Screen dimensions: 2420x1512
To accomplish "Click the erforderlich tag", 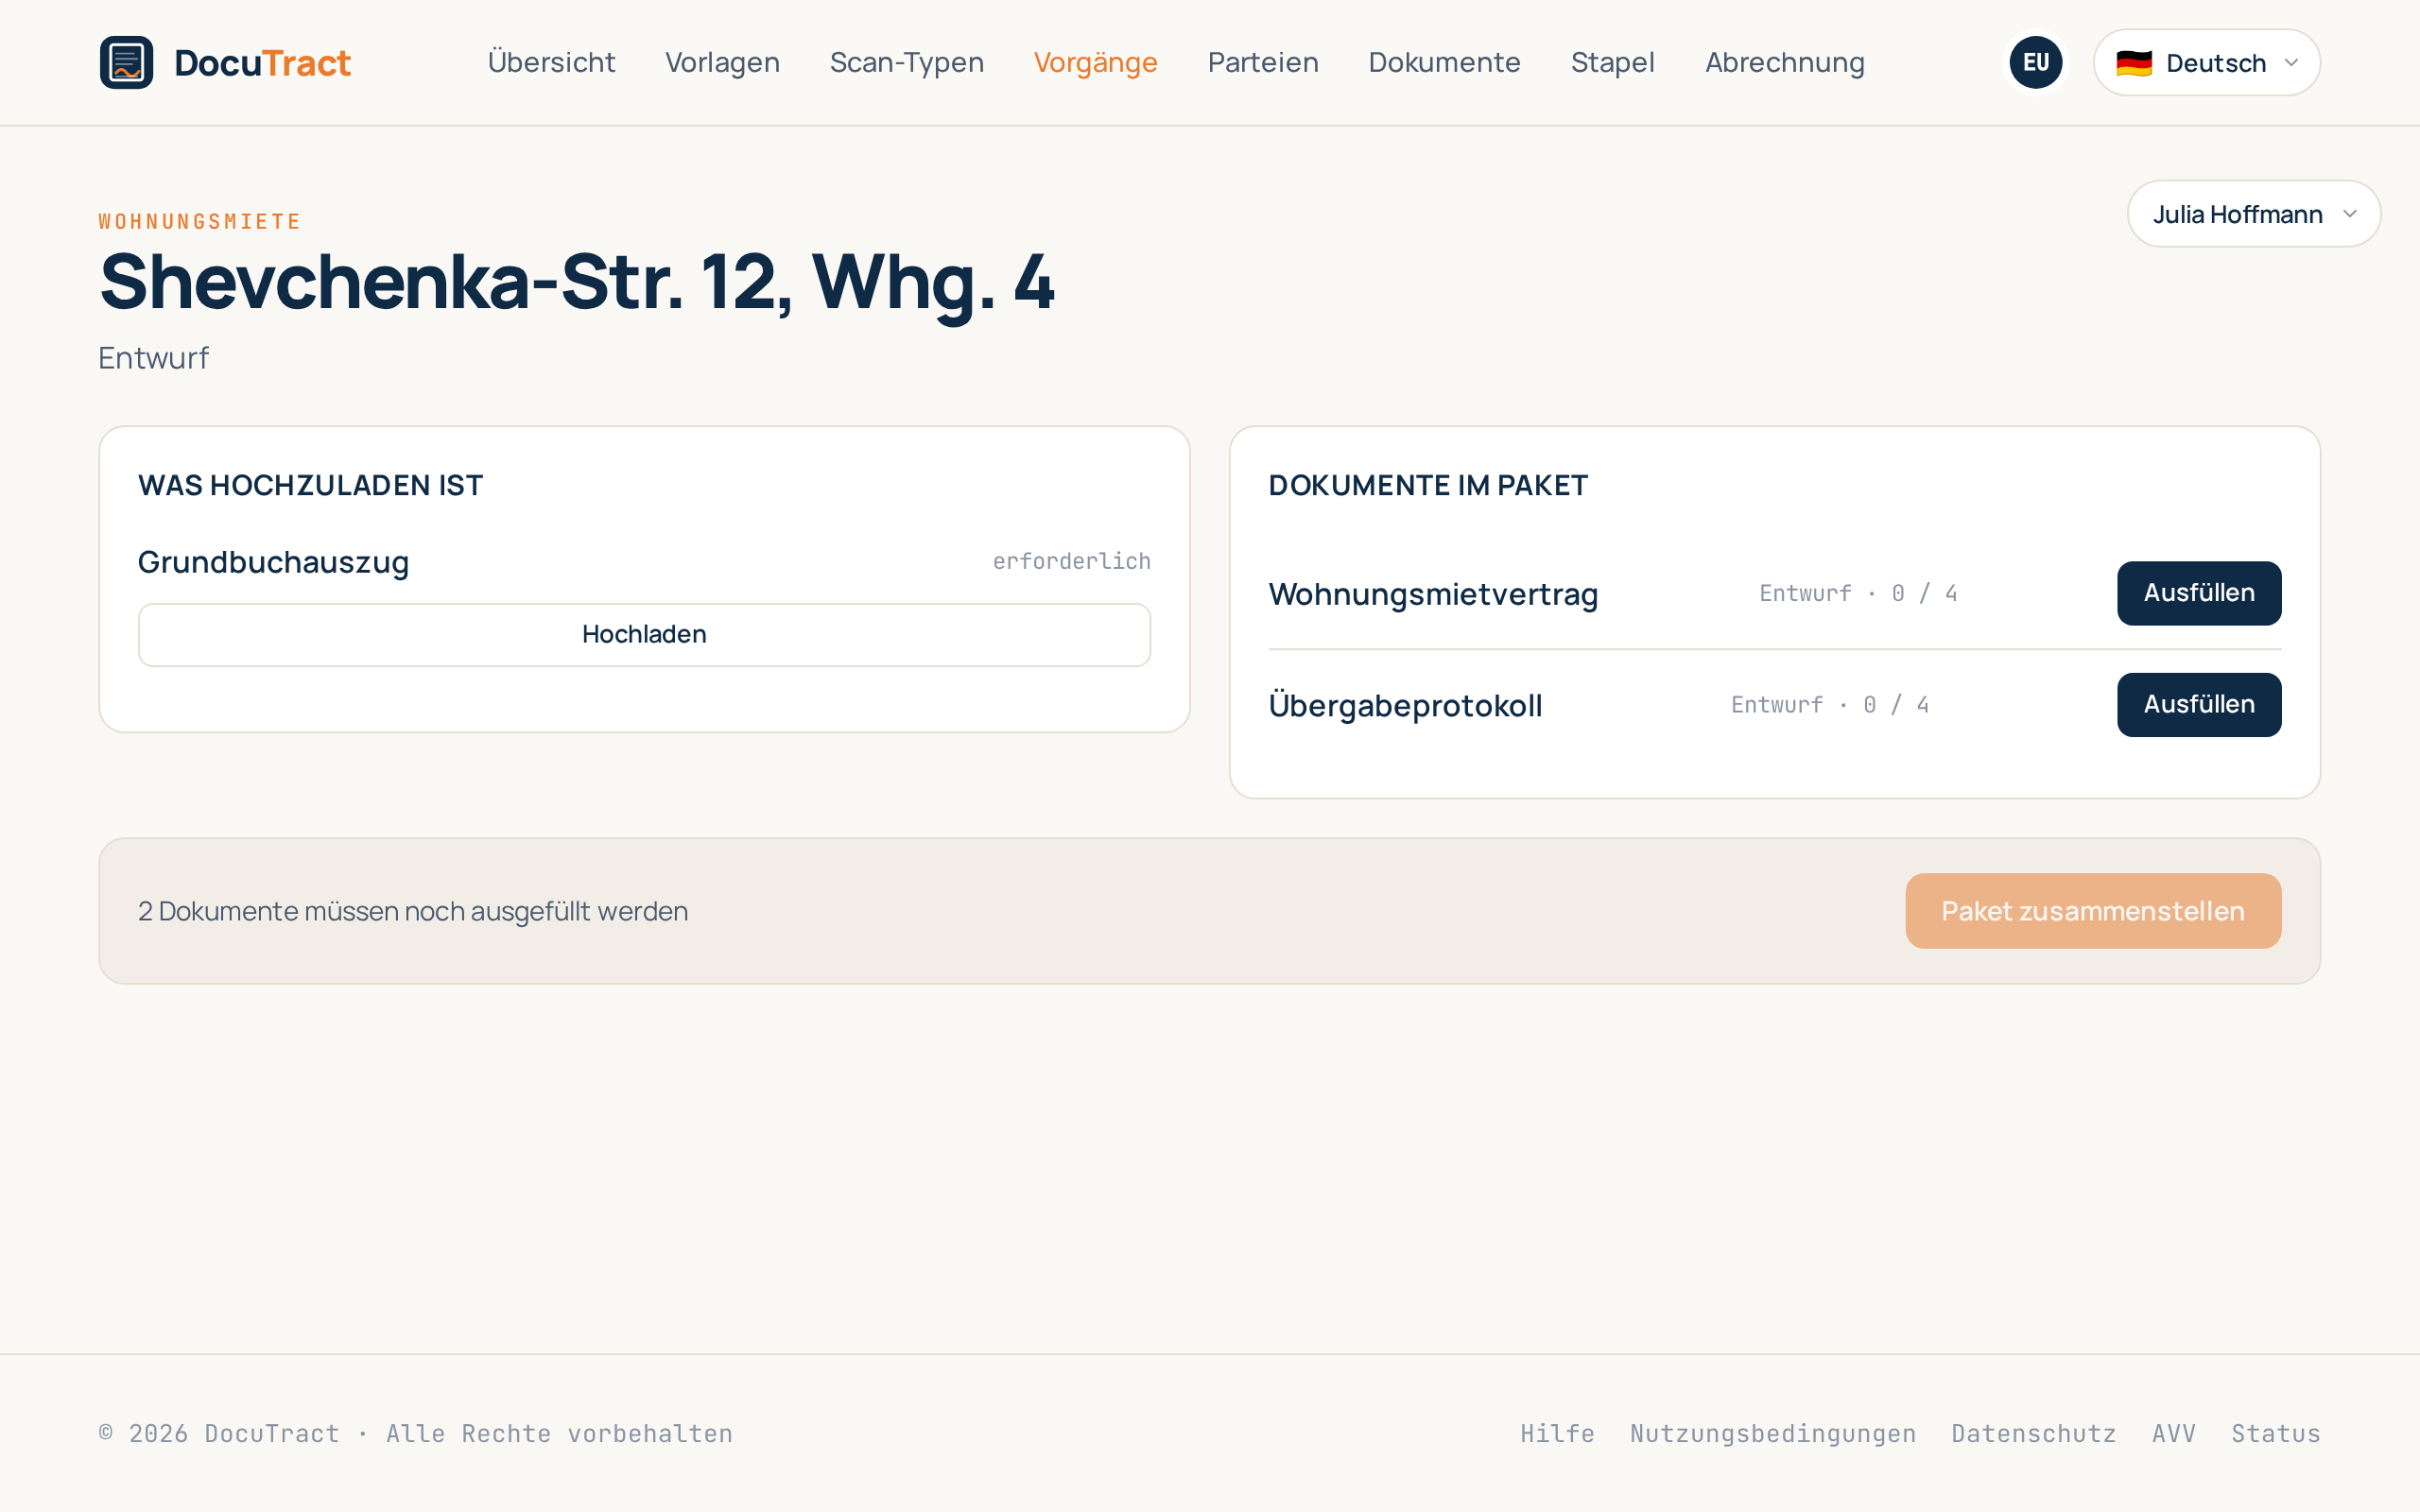I will pyautogui.click(x=1071, y=561).
